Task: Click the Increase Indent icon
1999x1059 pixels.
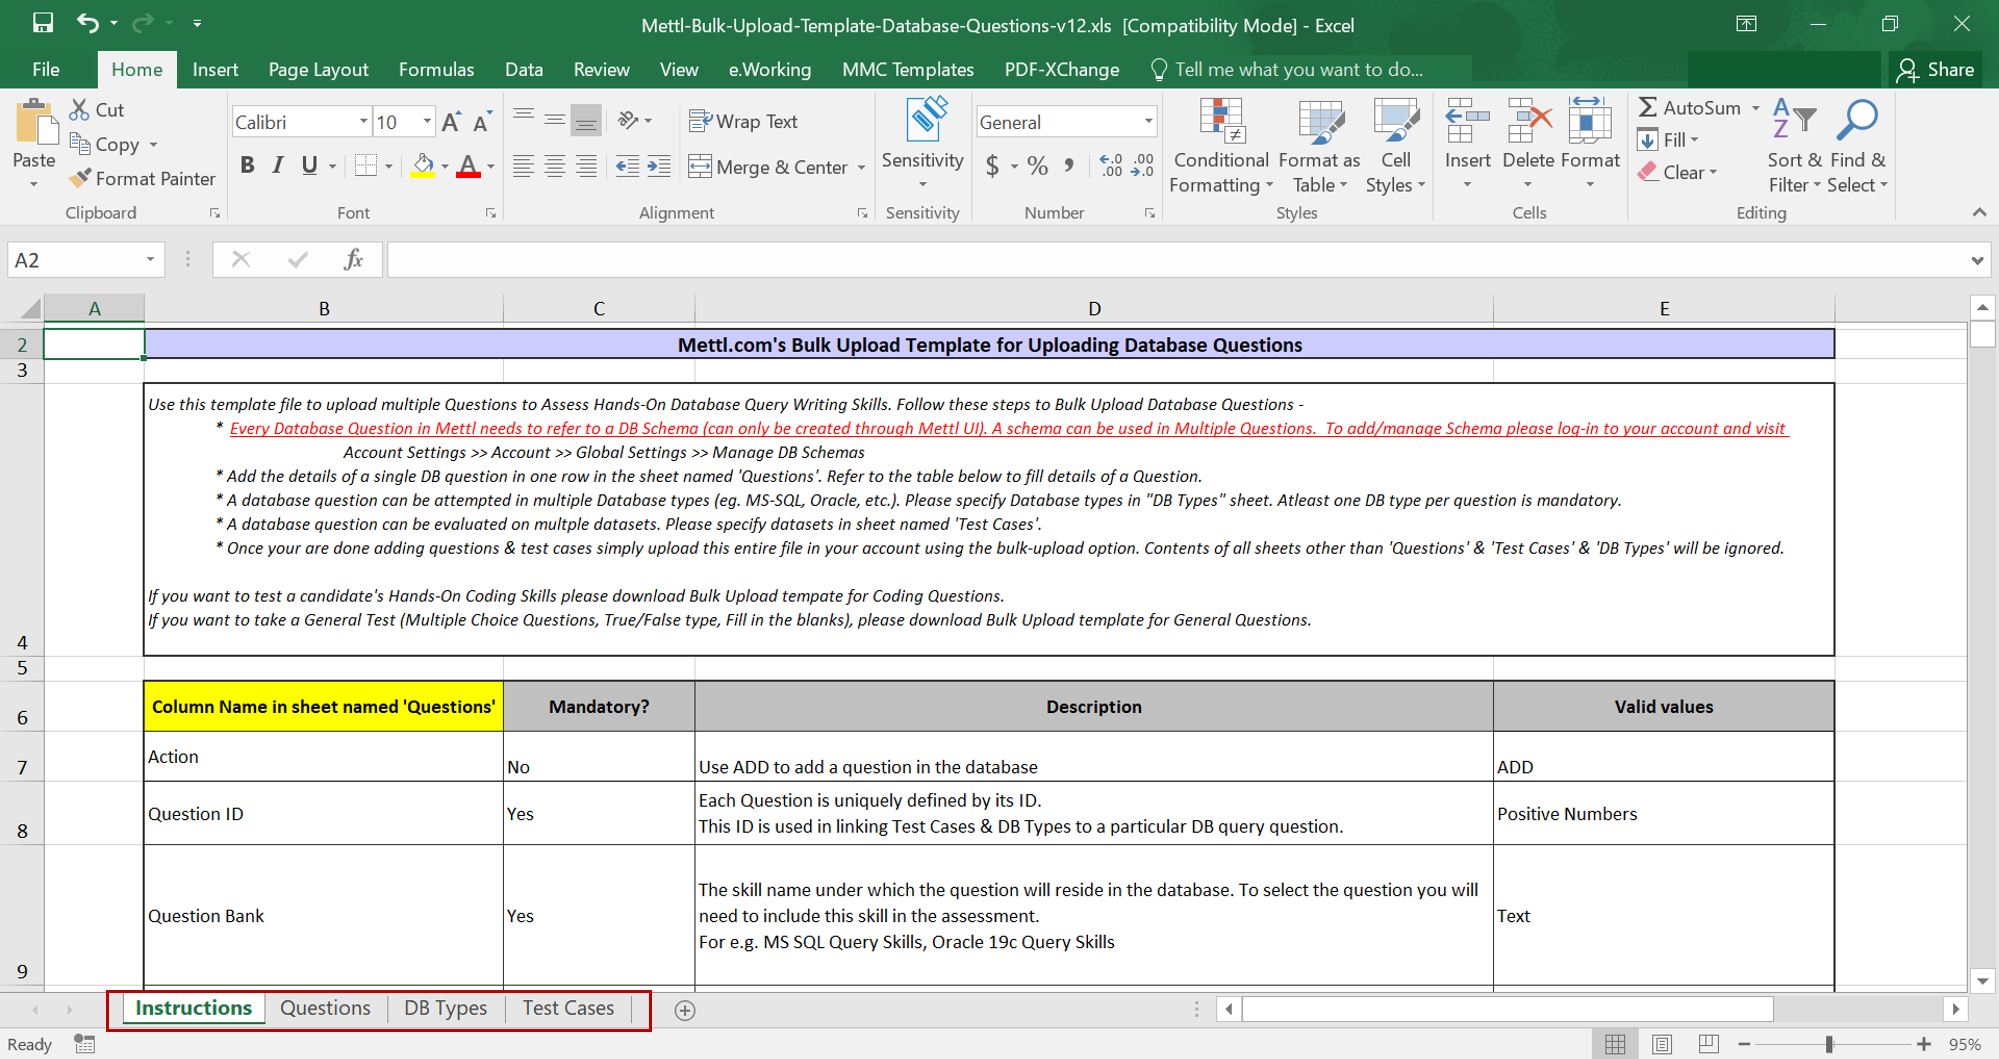Action: pyautogui.click(x=659, y=167)
